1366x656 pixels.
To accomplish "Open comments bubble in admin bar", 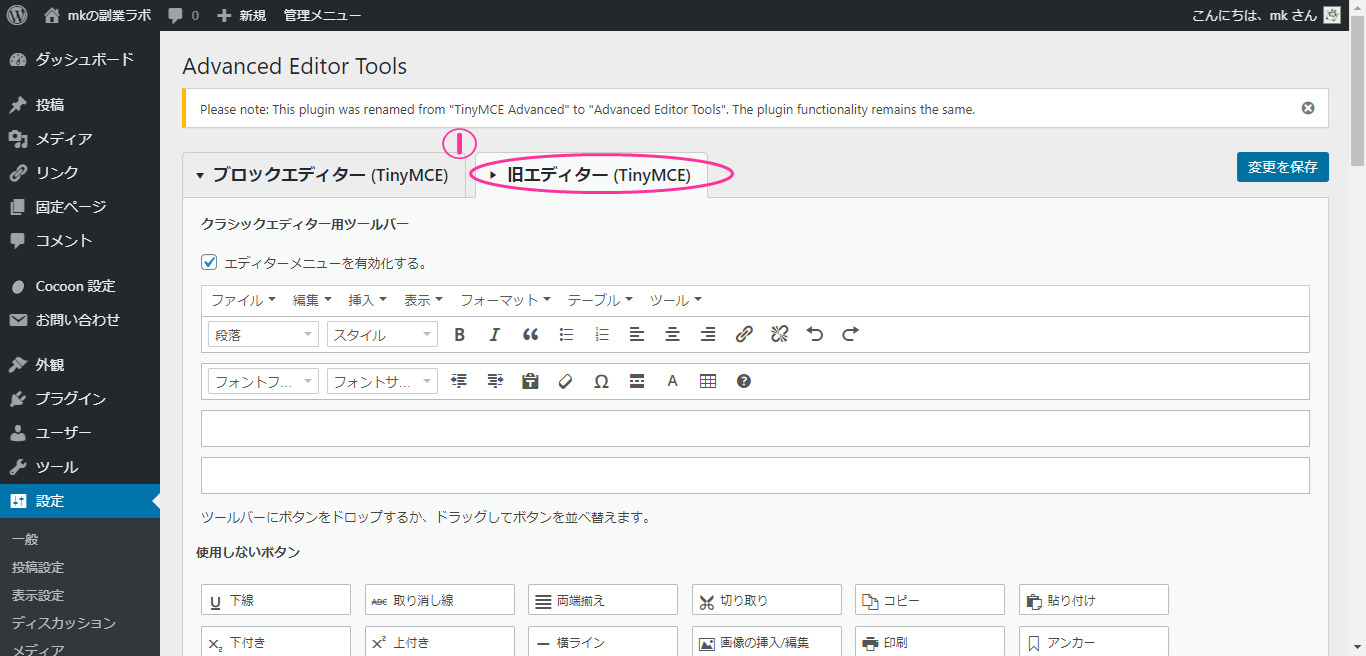I will click(183, 16).
